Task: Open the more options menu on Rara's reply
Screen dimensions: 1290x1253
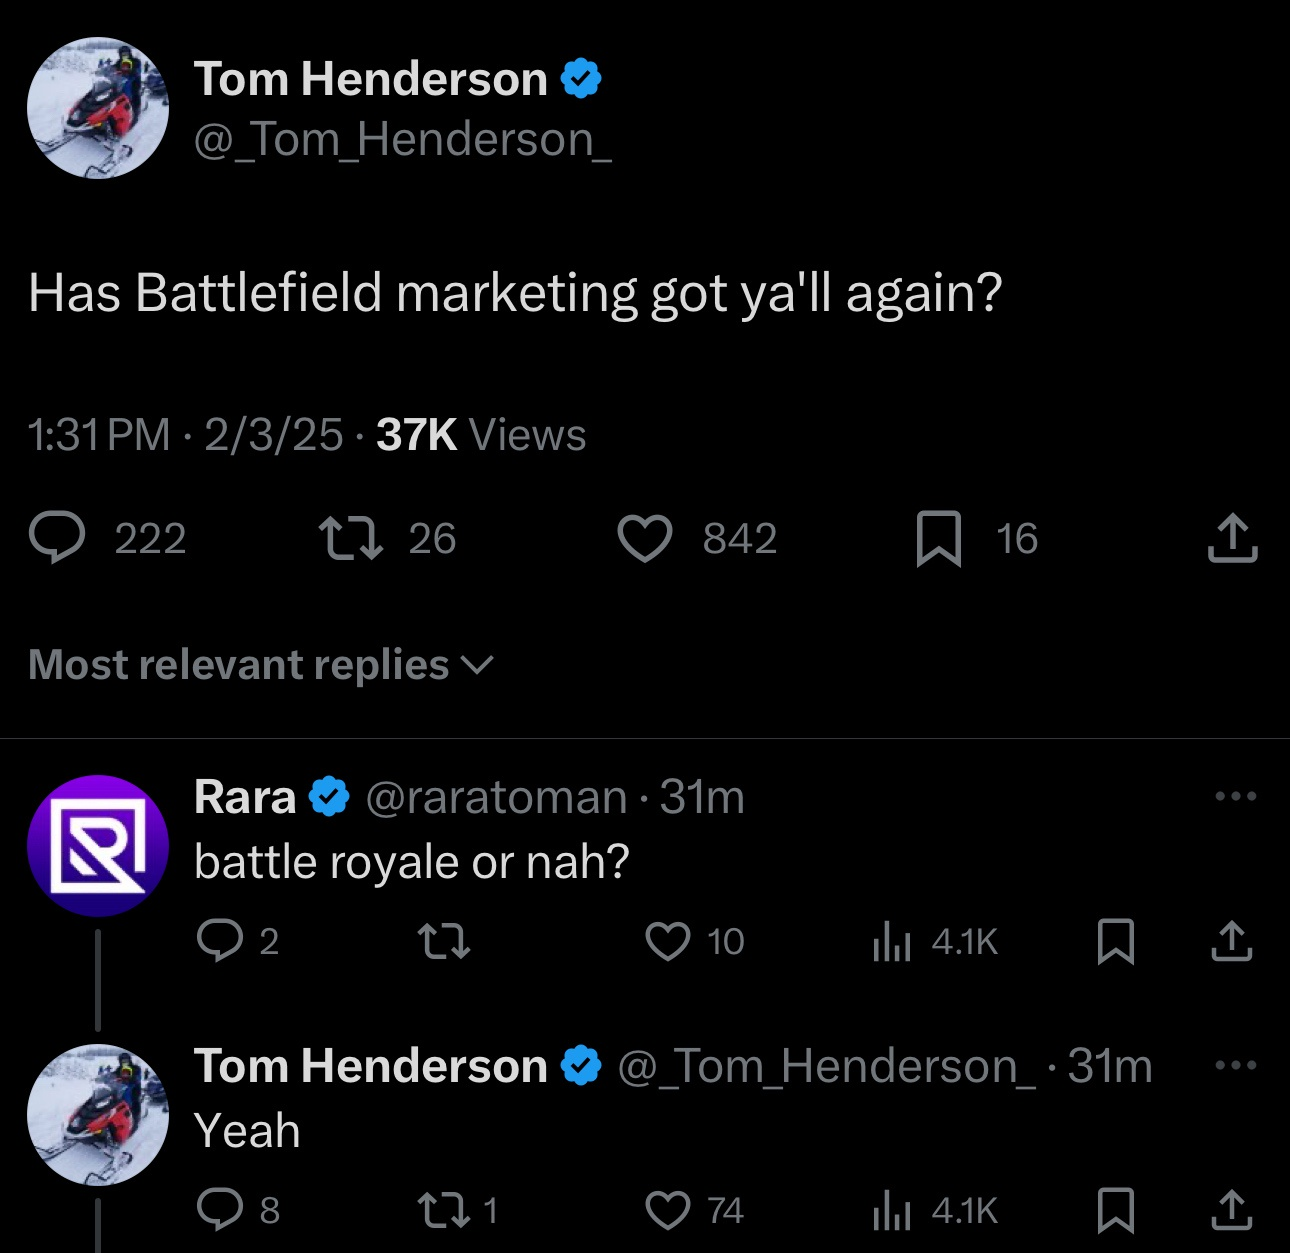Action: 1237,795
